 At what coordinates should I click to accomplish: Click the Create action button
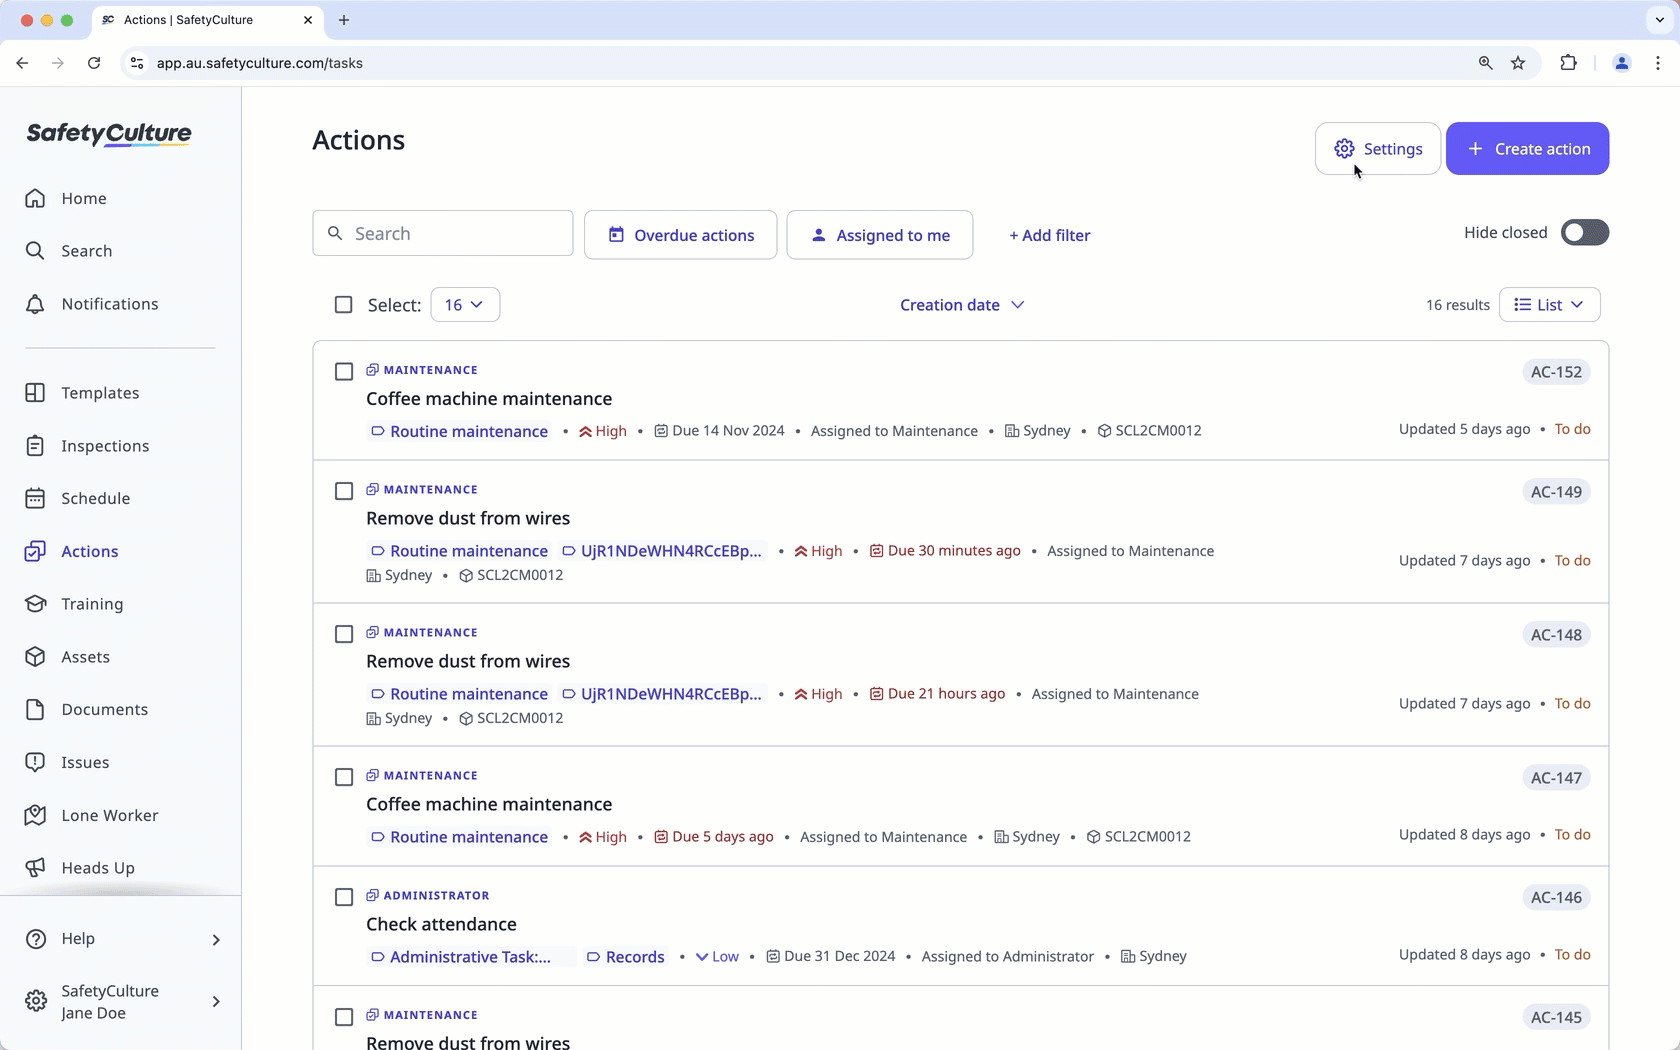[x=1528, y=149]
